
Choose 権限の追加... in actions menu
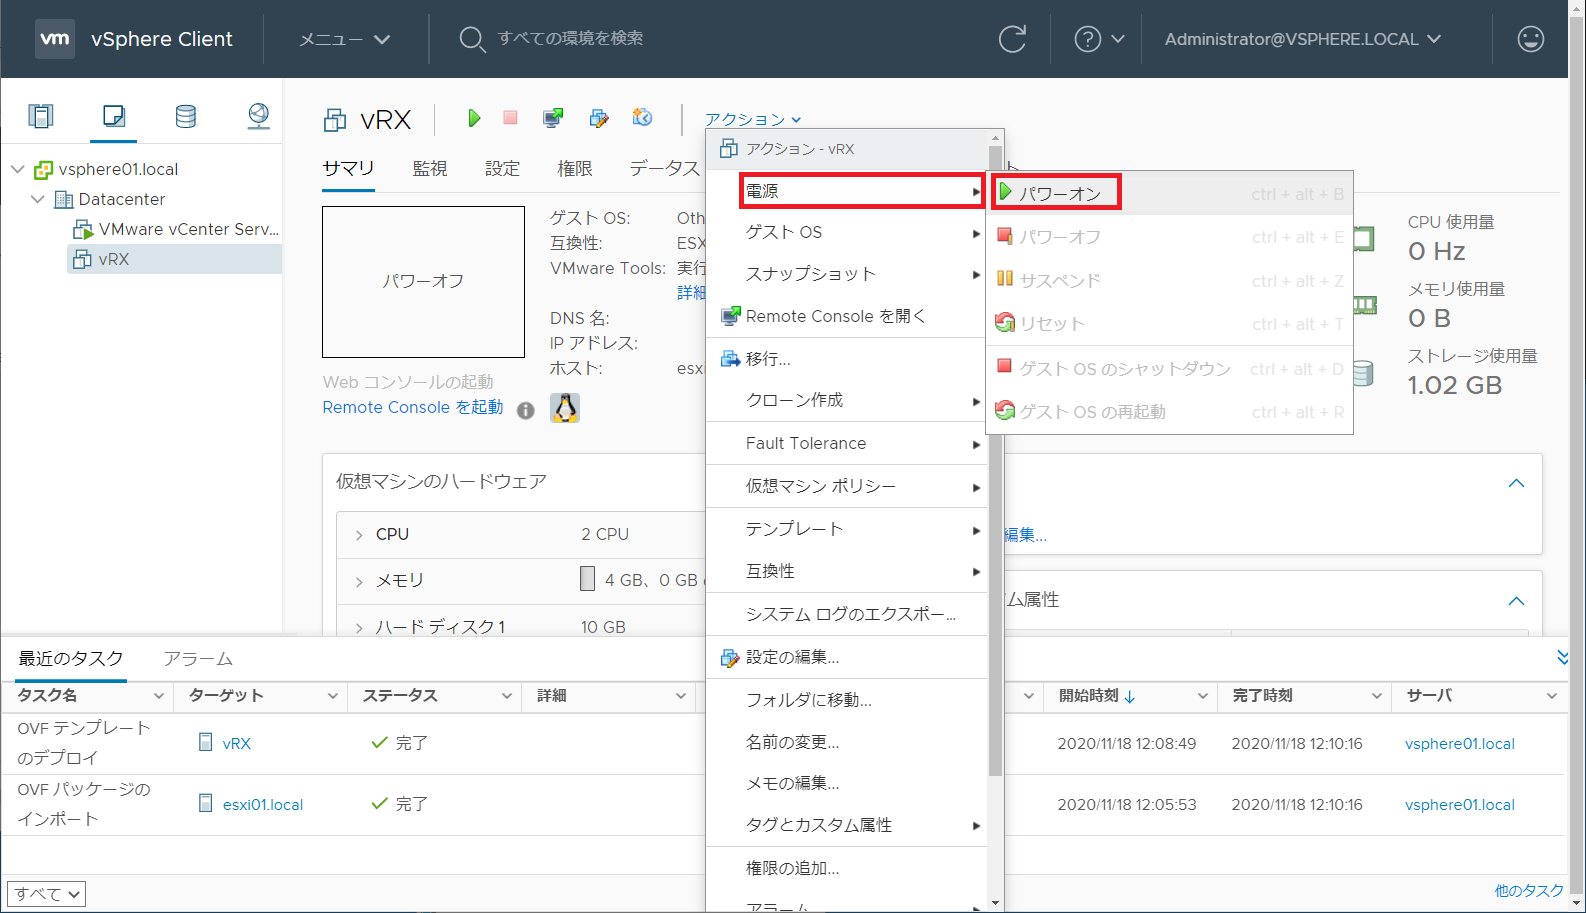pyautogui.click(x=847, y=868)
